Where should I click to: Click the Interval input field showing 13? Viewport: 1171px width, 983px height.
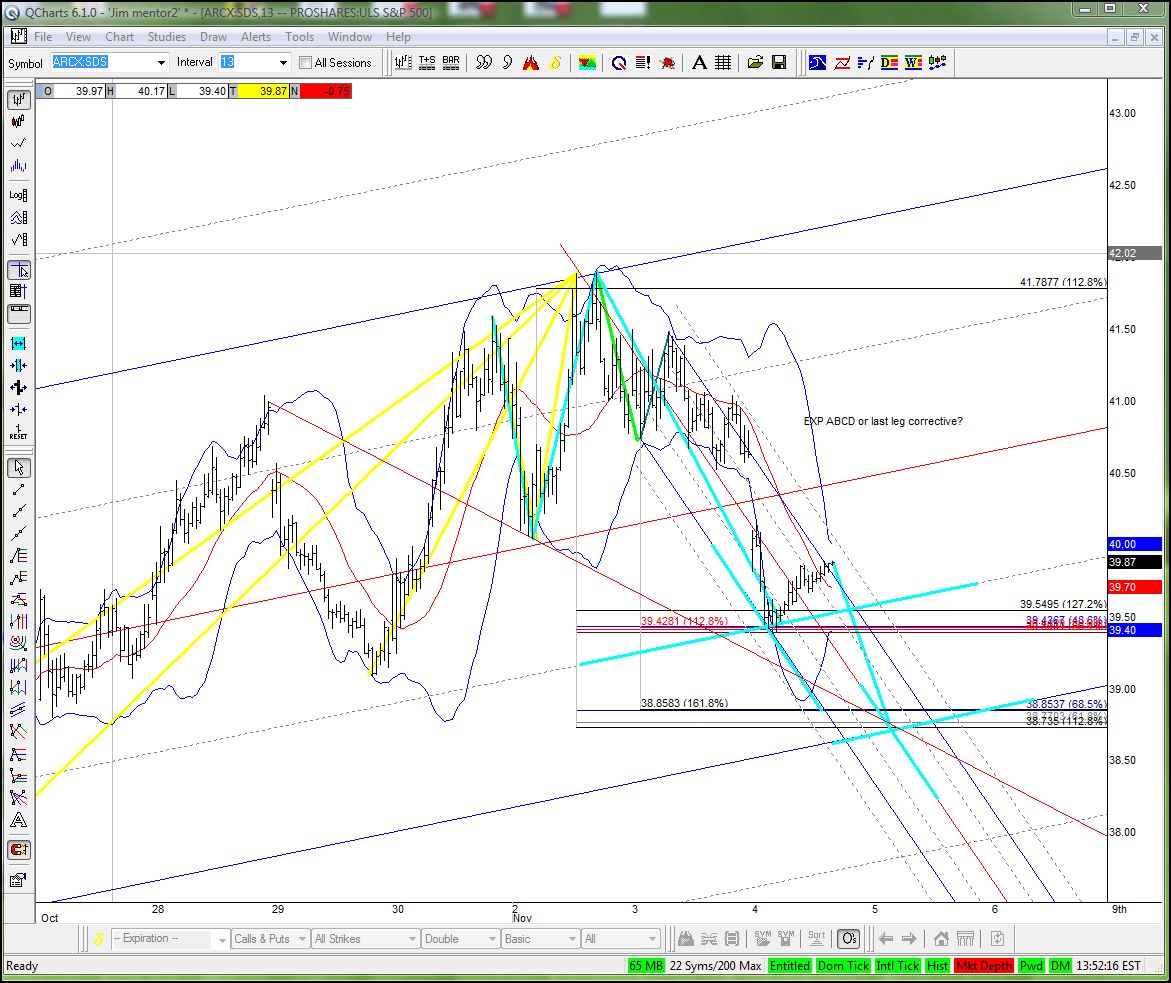click(248, 63)
